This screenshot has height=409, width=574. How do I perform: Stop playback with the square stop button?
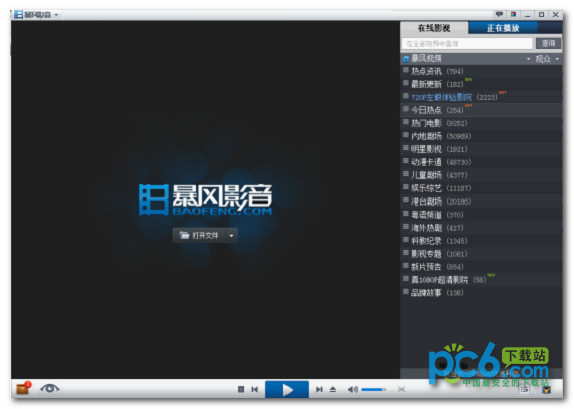tap(241, 389)
